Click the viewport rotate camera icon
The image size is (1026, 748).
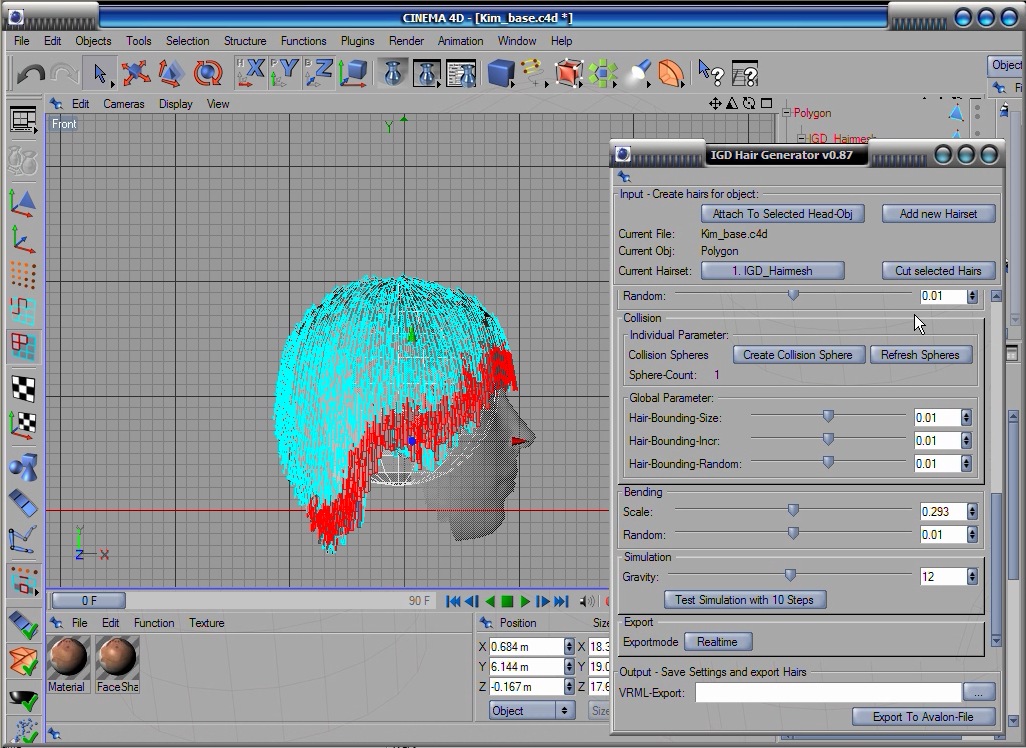click(749, 103)
